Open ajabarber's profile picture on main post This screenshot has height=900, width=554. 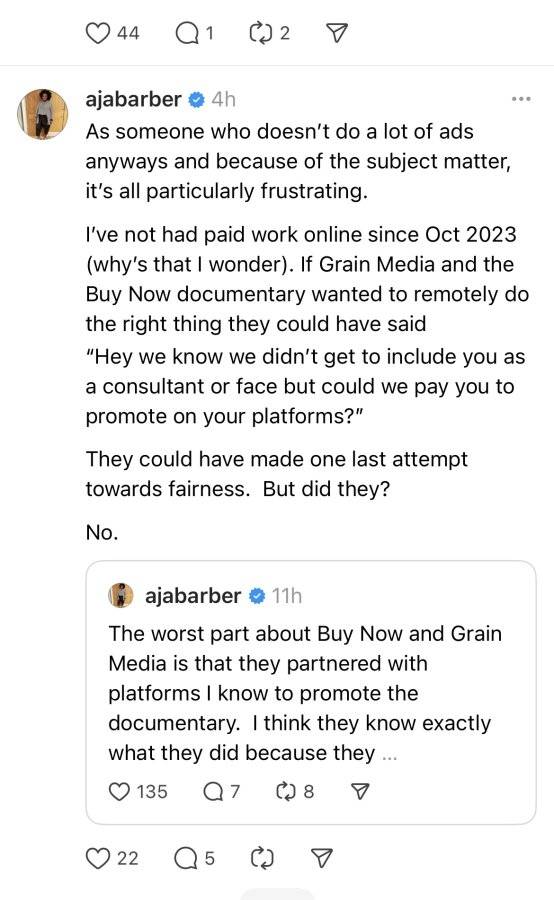(43, 114)
